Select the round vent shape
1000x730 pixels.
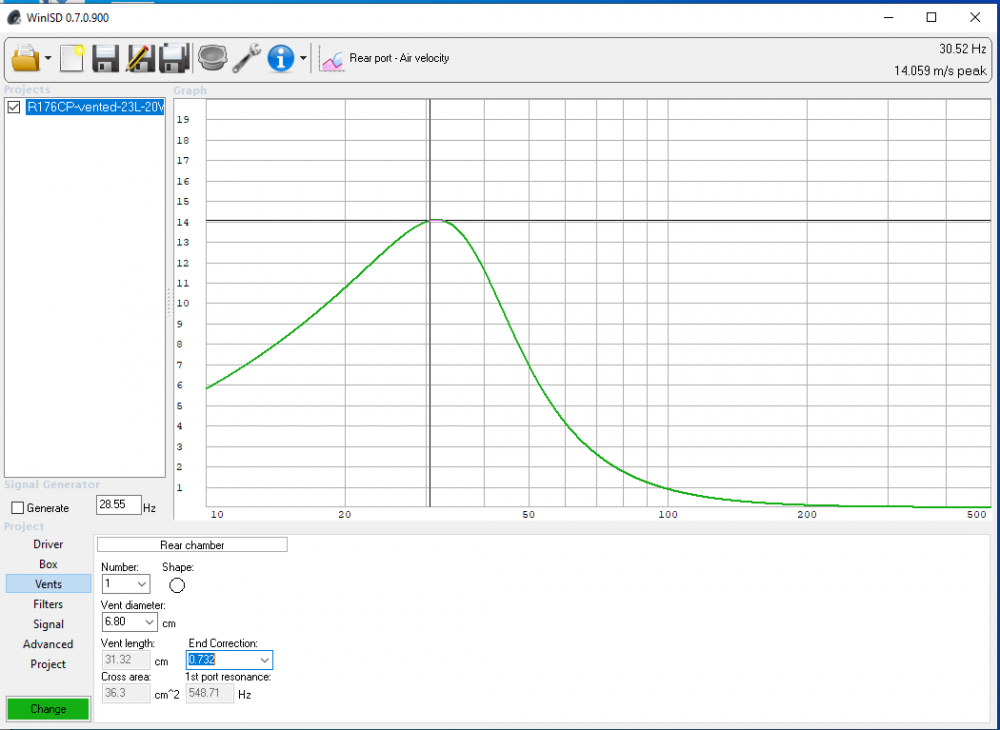coord(177,585)
